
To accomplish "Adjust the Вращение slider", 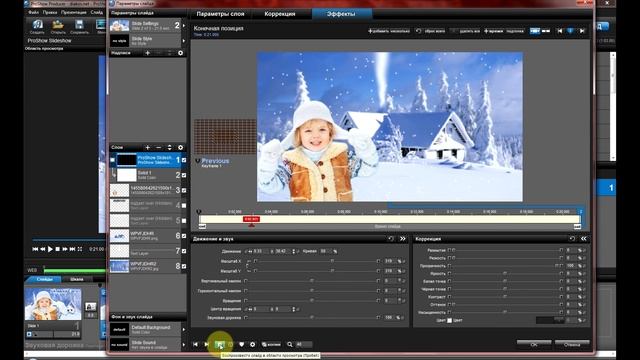I will coord(312,301).
